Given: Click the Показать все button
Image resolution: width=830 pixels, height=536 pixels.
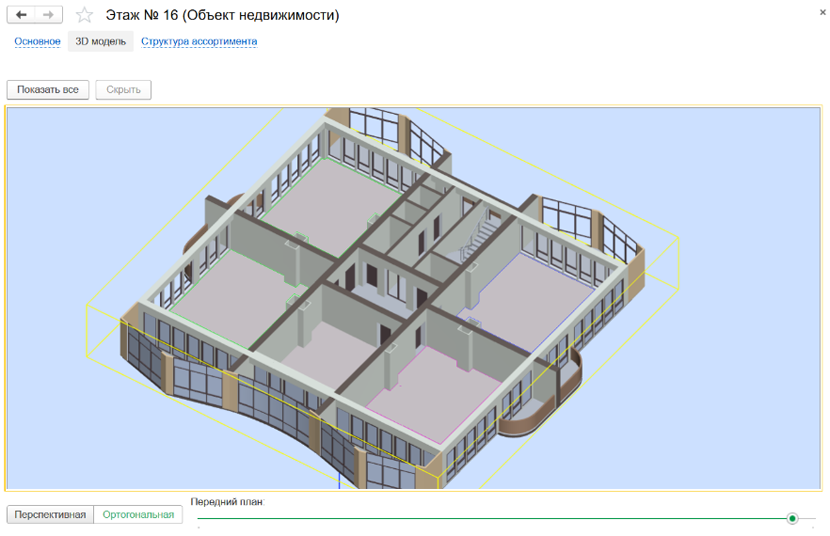Looking at the screenshot, I should [48, 89].
